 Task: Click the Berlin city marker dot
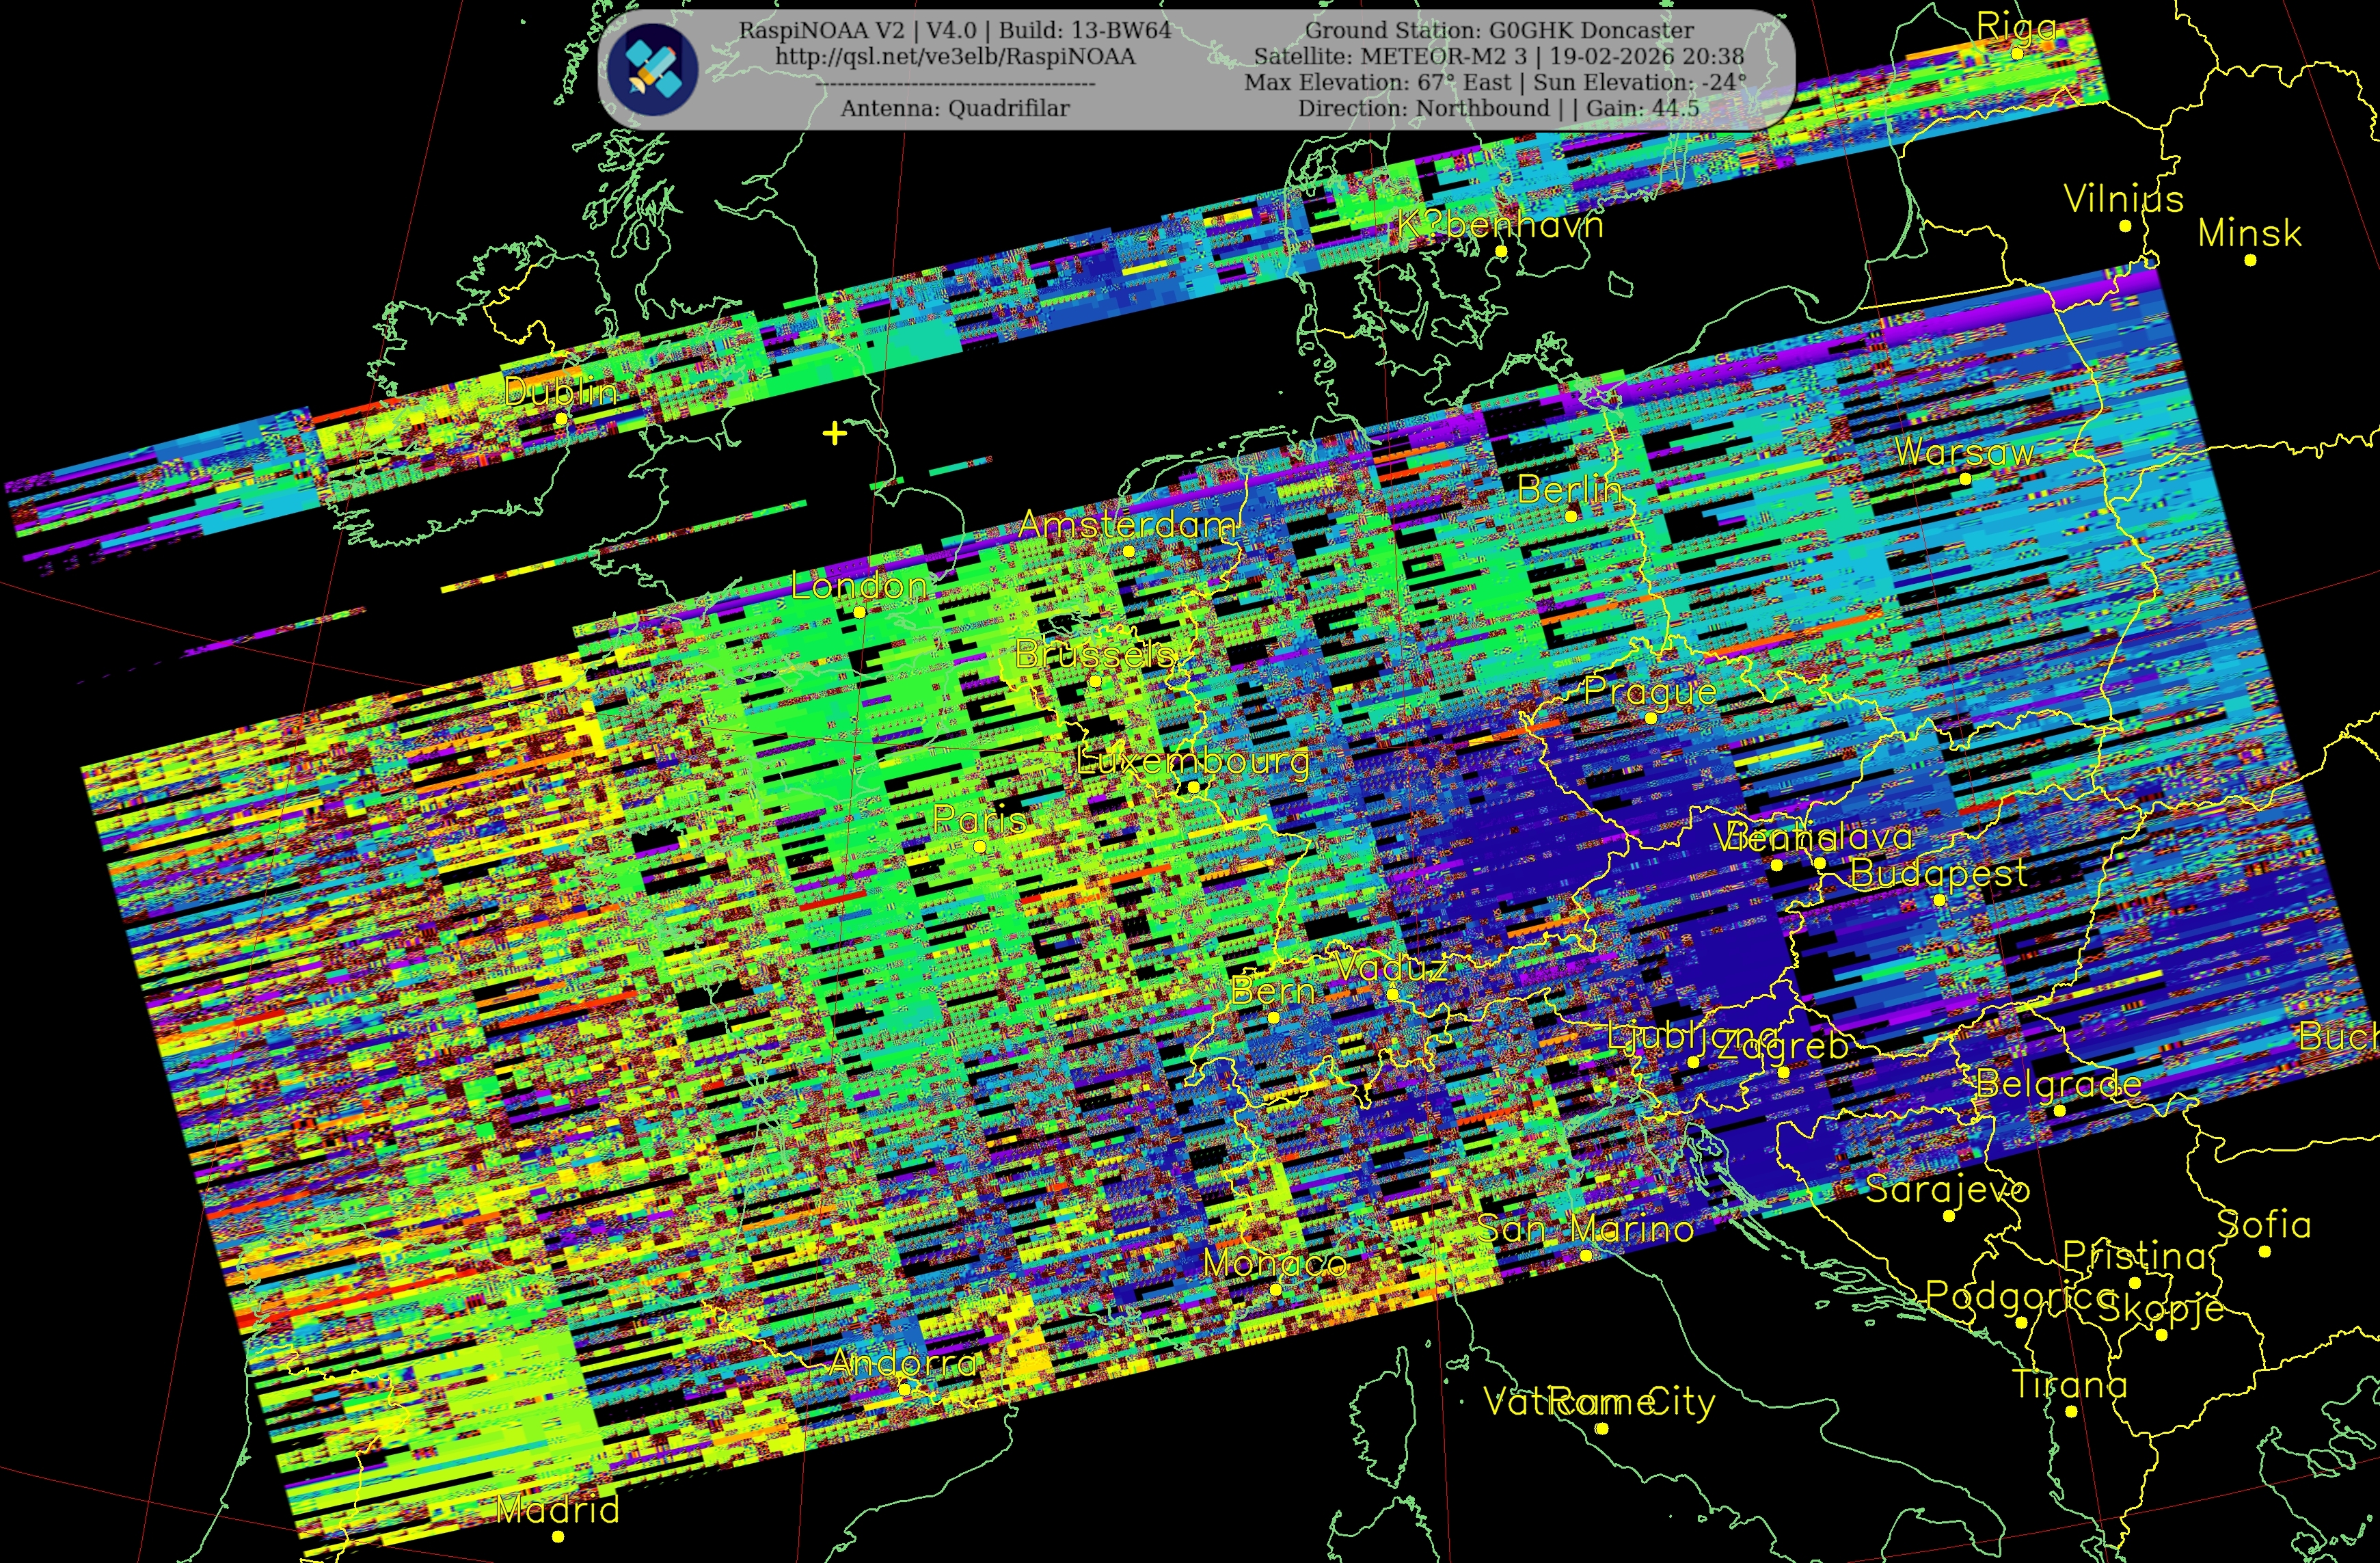pos(1571,516)
